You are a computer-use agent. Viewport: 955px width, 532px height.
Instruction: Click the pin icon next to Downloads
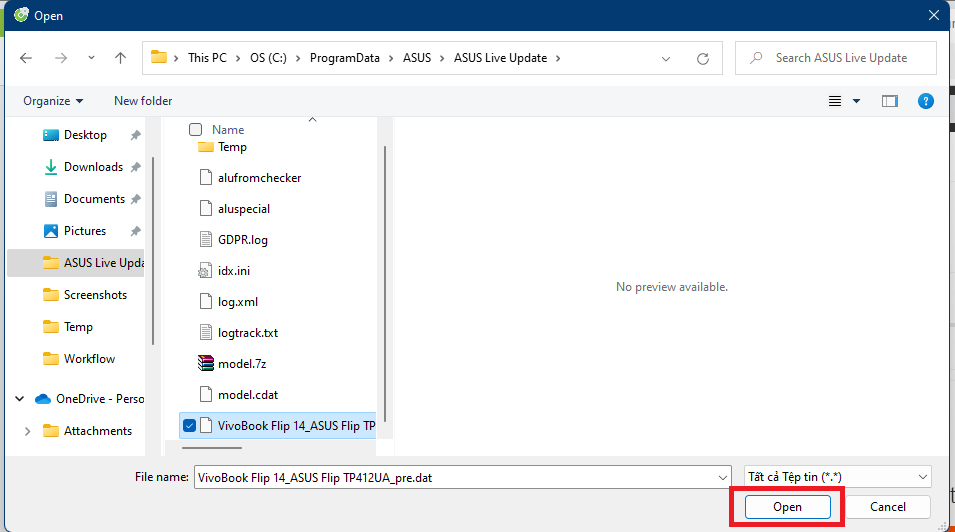pos(135,167)
